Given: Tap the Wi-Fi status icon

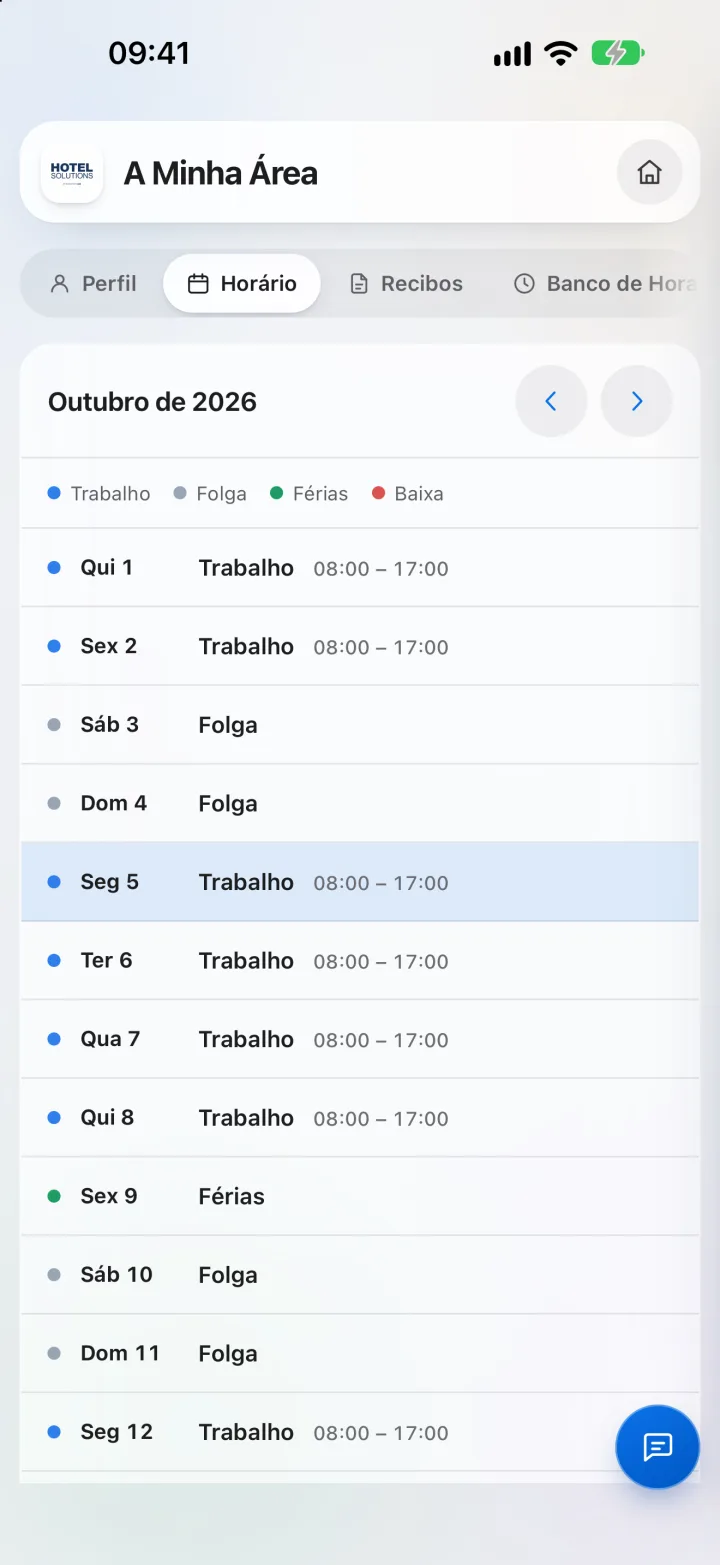Looking at the screenshot, I should [x=561, y=53].
